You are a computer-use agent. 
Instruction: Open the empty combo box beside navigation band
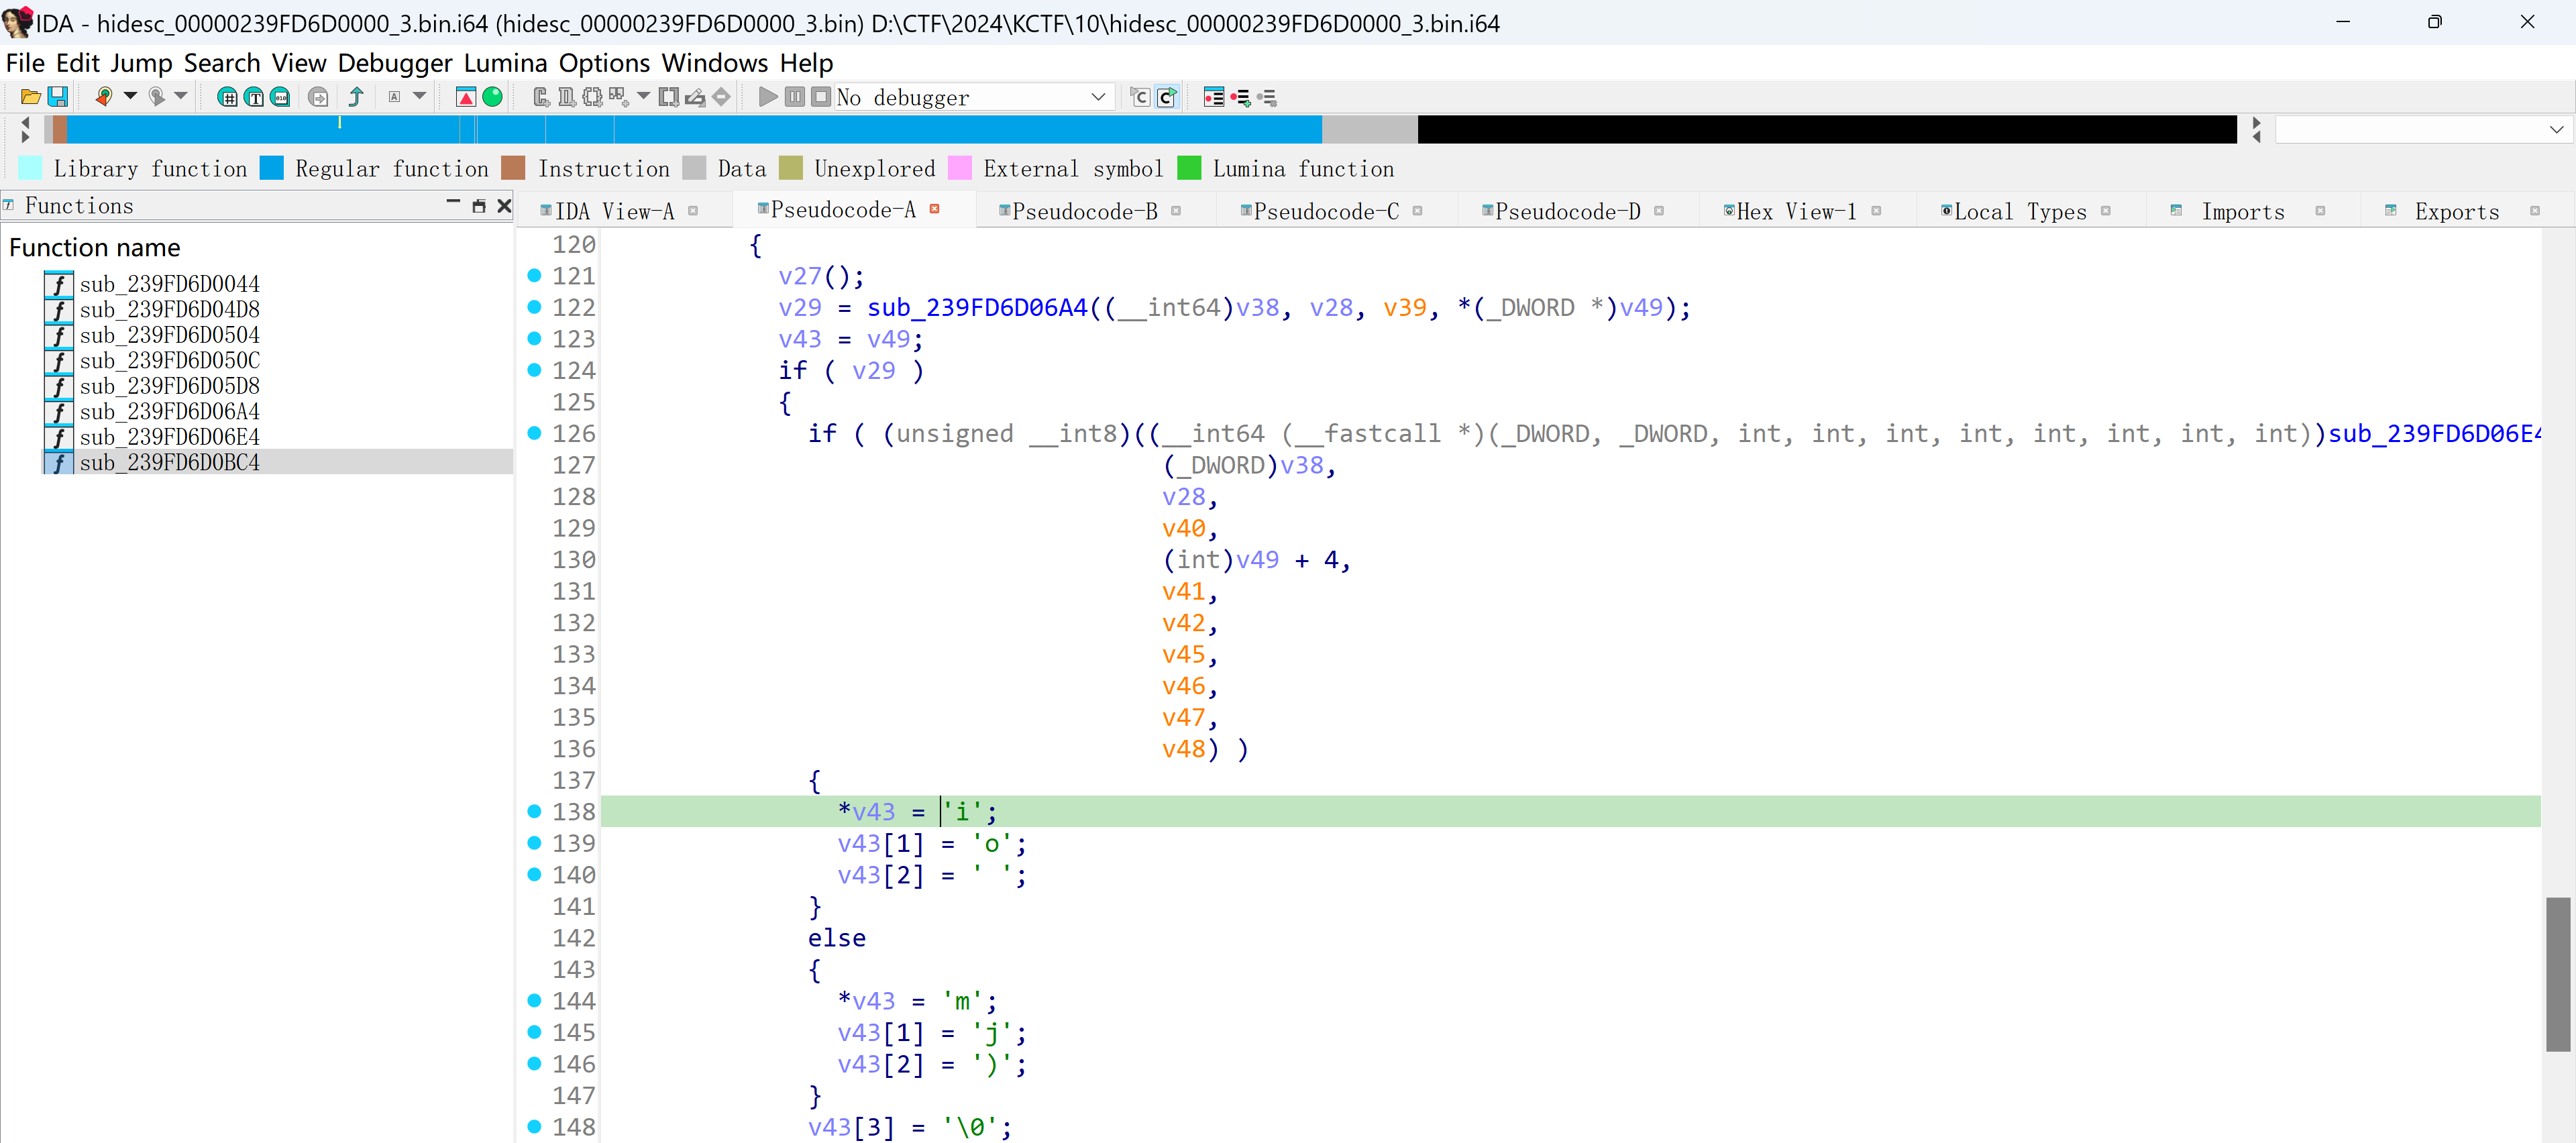coord(2555,130)
